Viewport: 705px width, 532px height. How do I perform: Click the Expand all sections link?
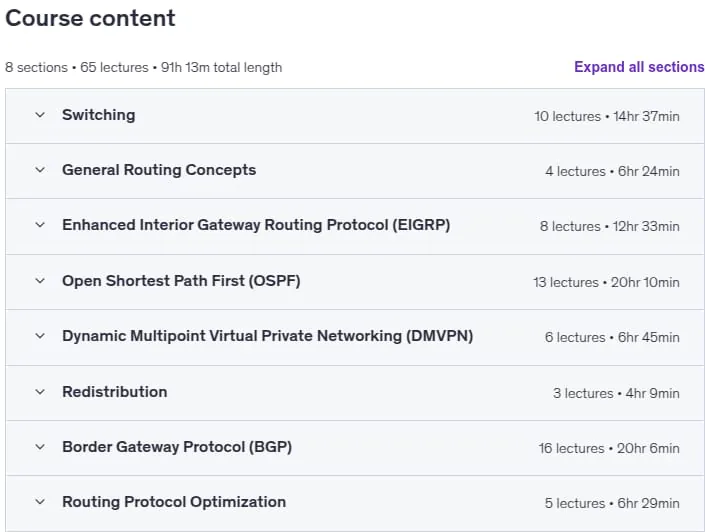(x=639, y=67)
